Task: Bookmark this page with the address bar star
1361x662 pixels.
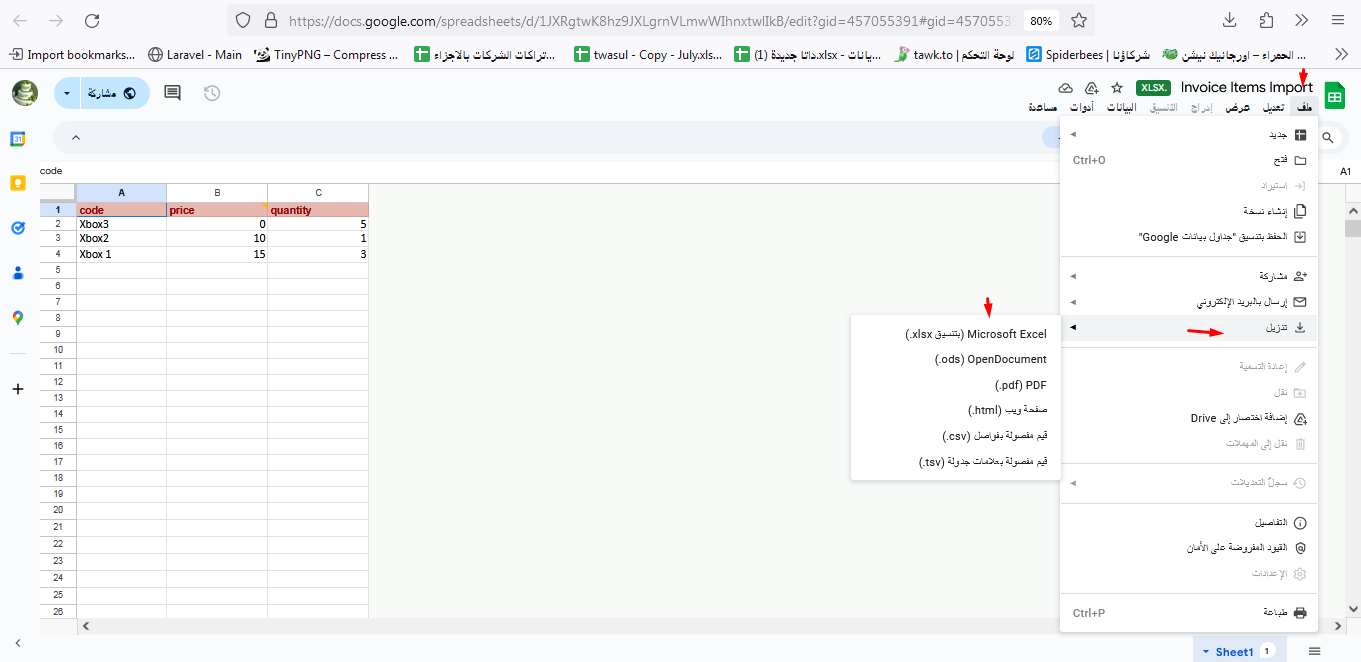Action: (x=1078, y=20)
